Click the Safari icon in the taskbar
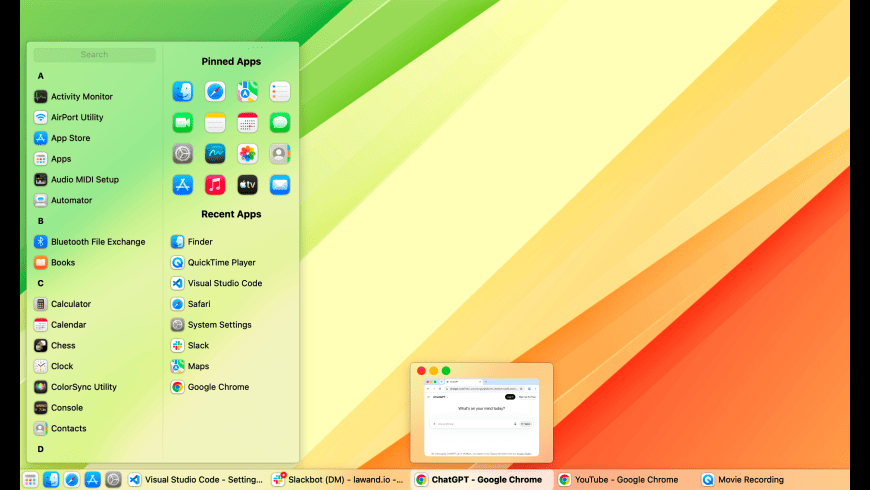Viewport: 870px width, 490px height. pos(72,479)
